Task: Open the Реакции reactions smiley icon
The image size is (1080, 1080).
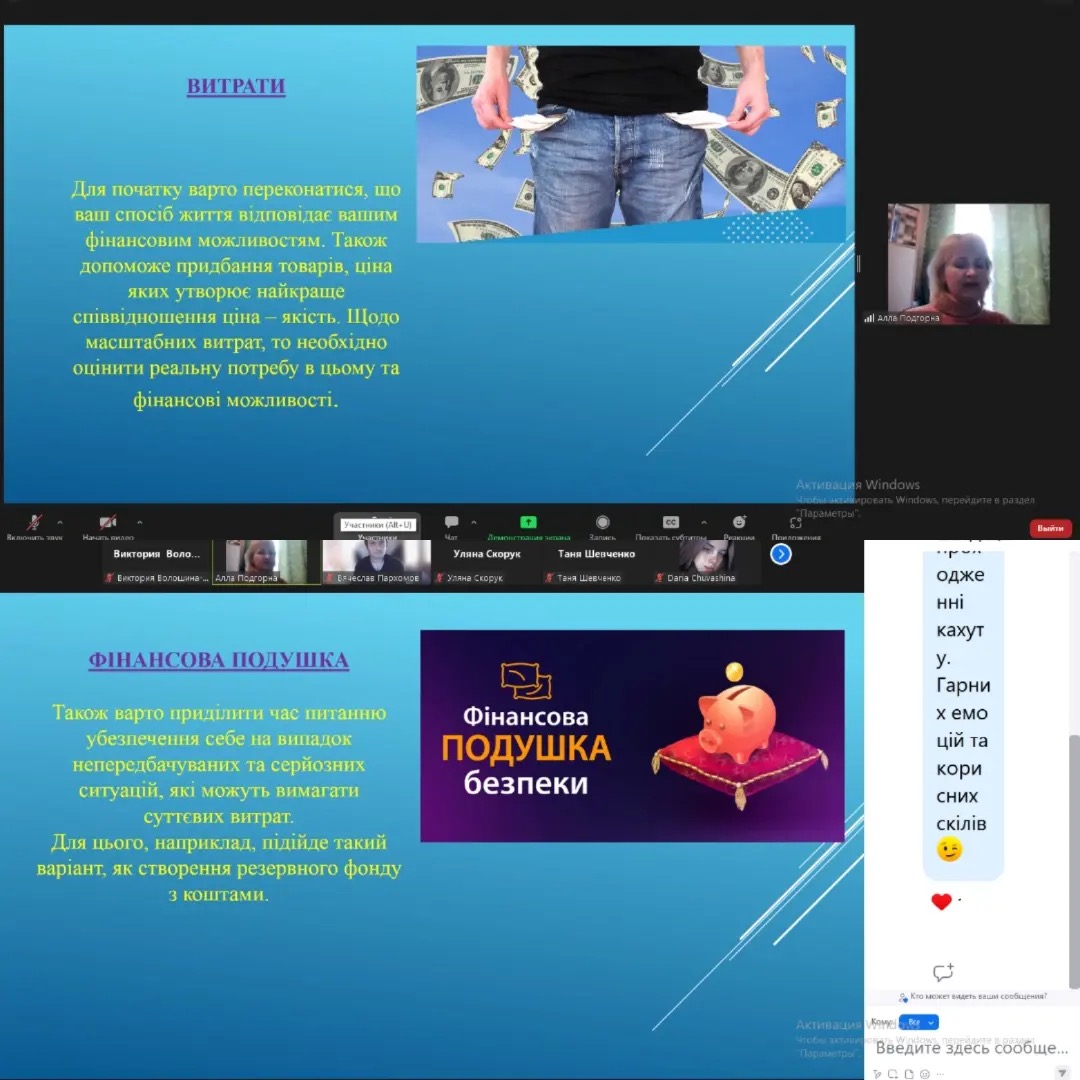Action: pos(739,523)
